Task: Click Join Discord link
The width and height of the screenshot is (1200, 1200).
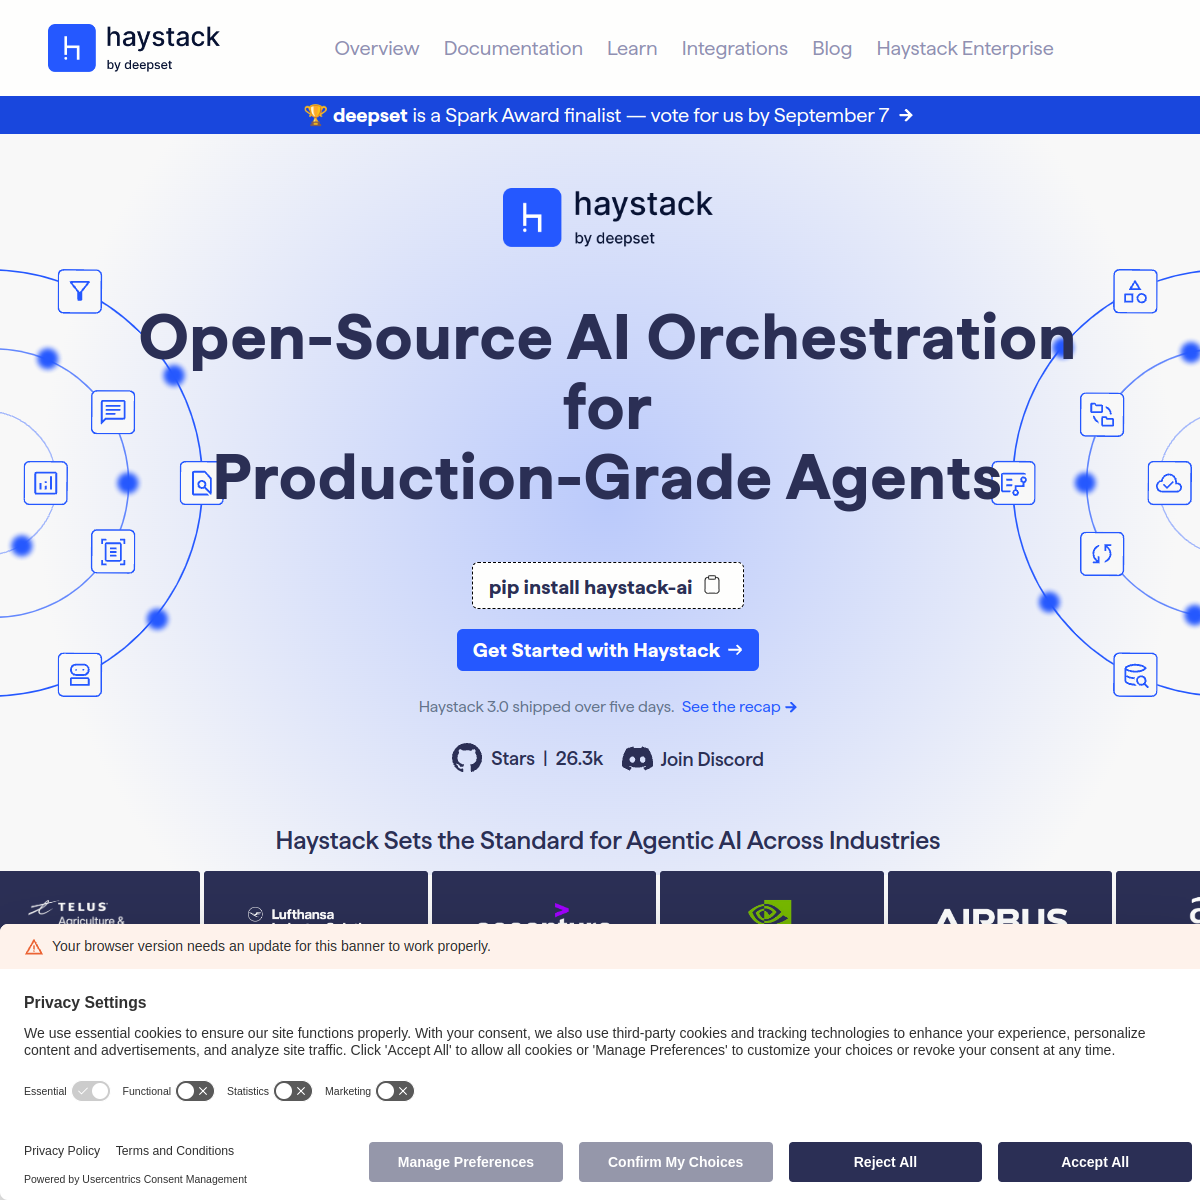Action: [693, 759]
